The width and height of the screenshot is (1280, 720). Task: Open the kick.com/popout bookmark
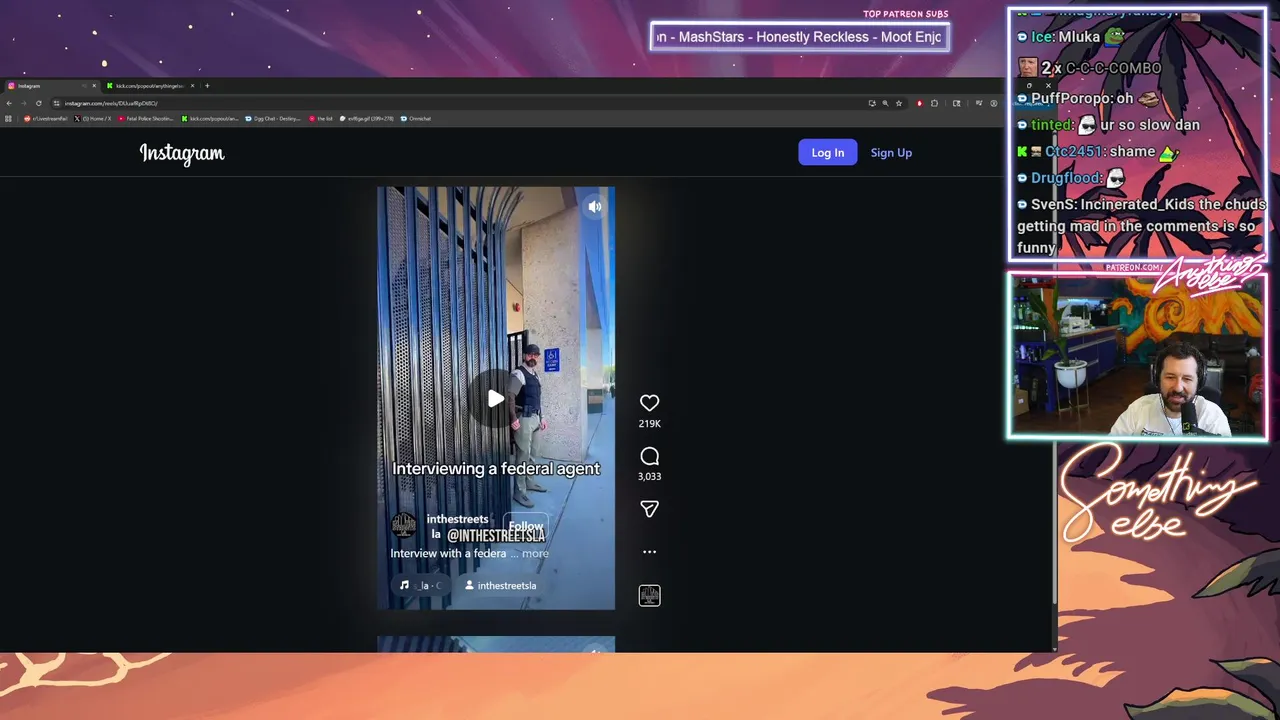pos(210,119)
